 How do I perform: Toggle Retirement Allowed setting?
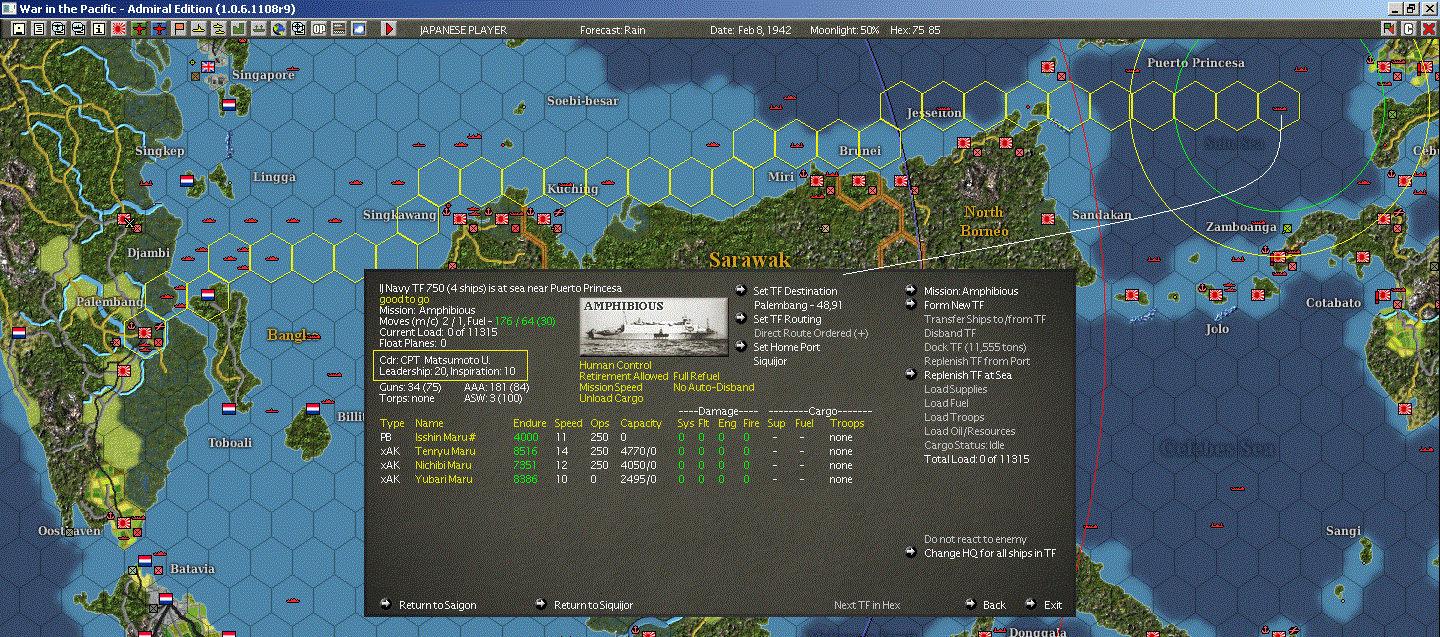coord(624,376)
